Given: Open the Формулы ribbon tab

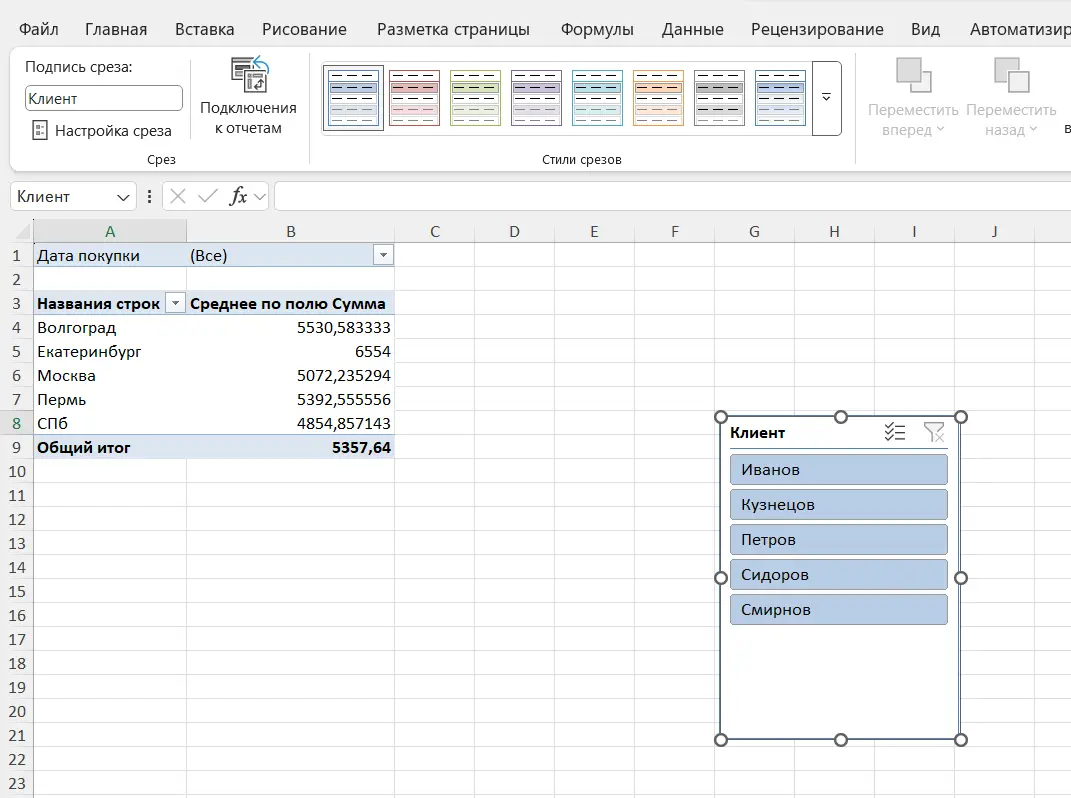Looking at the screenshot, I should (596, 29).
